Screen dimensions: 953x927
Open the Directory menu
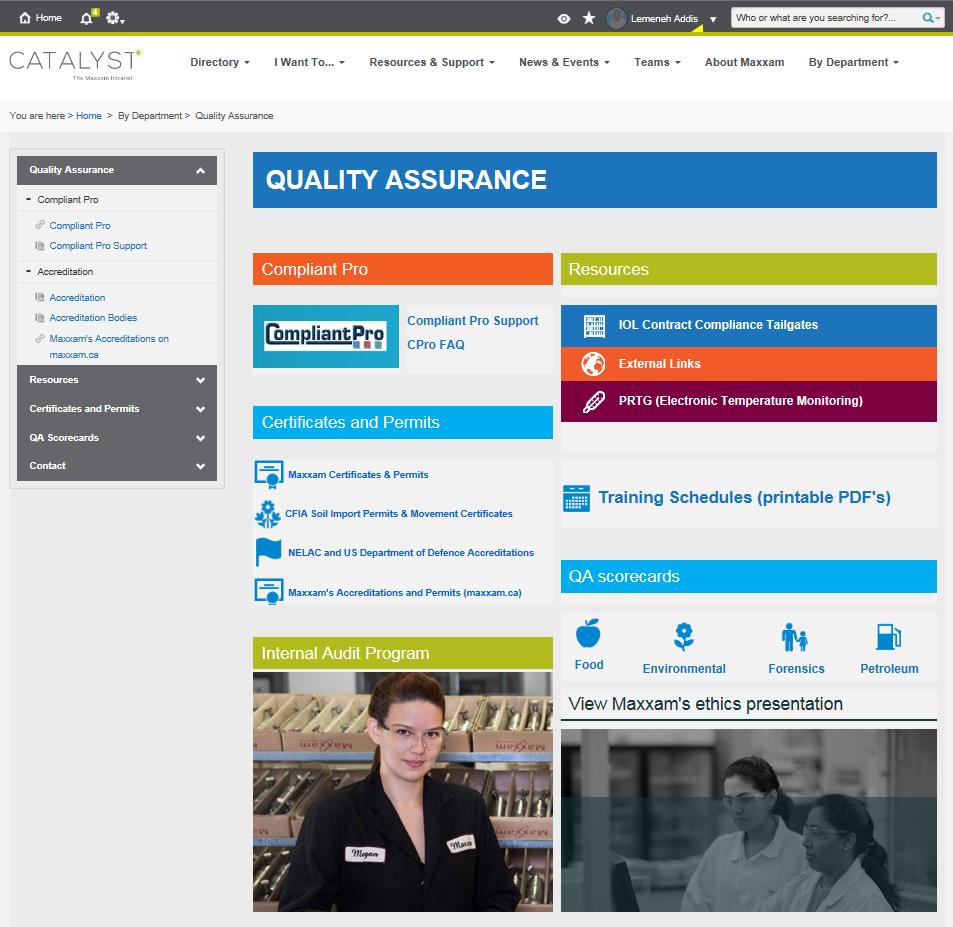pos(220,62)
